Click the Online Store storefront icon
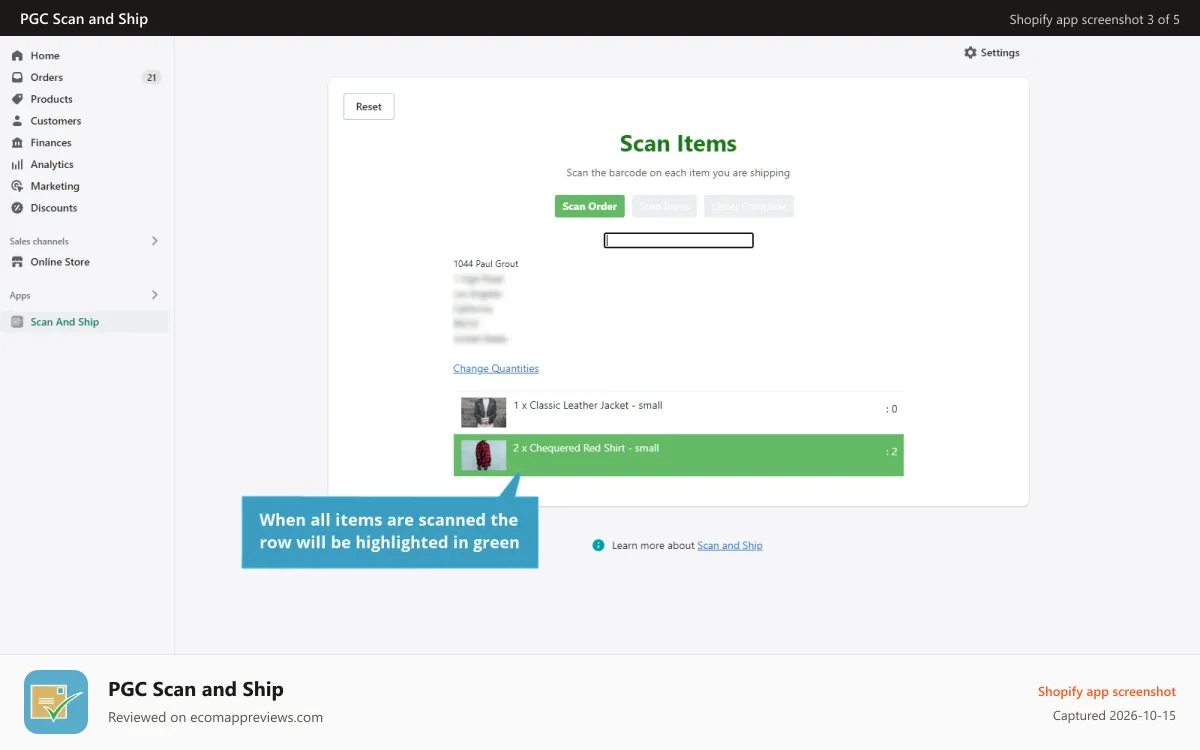1200x750 pixels. [x=17, y=262]
